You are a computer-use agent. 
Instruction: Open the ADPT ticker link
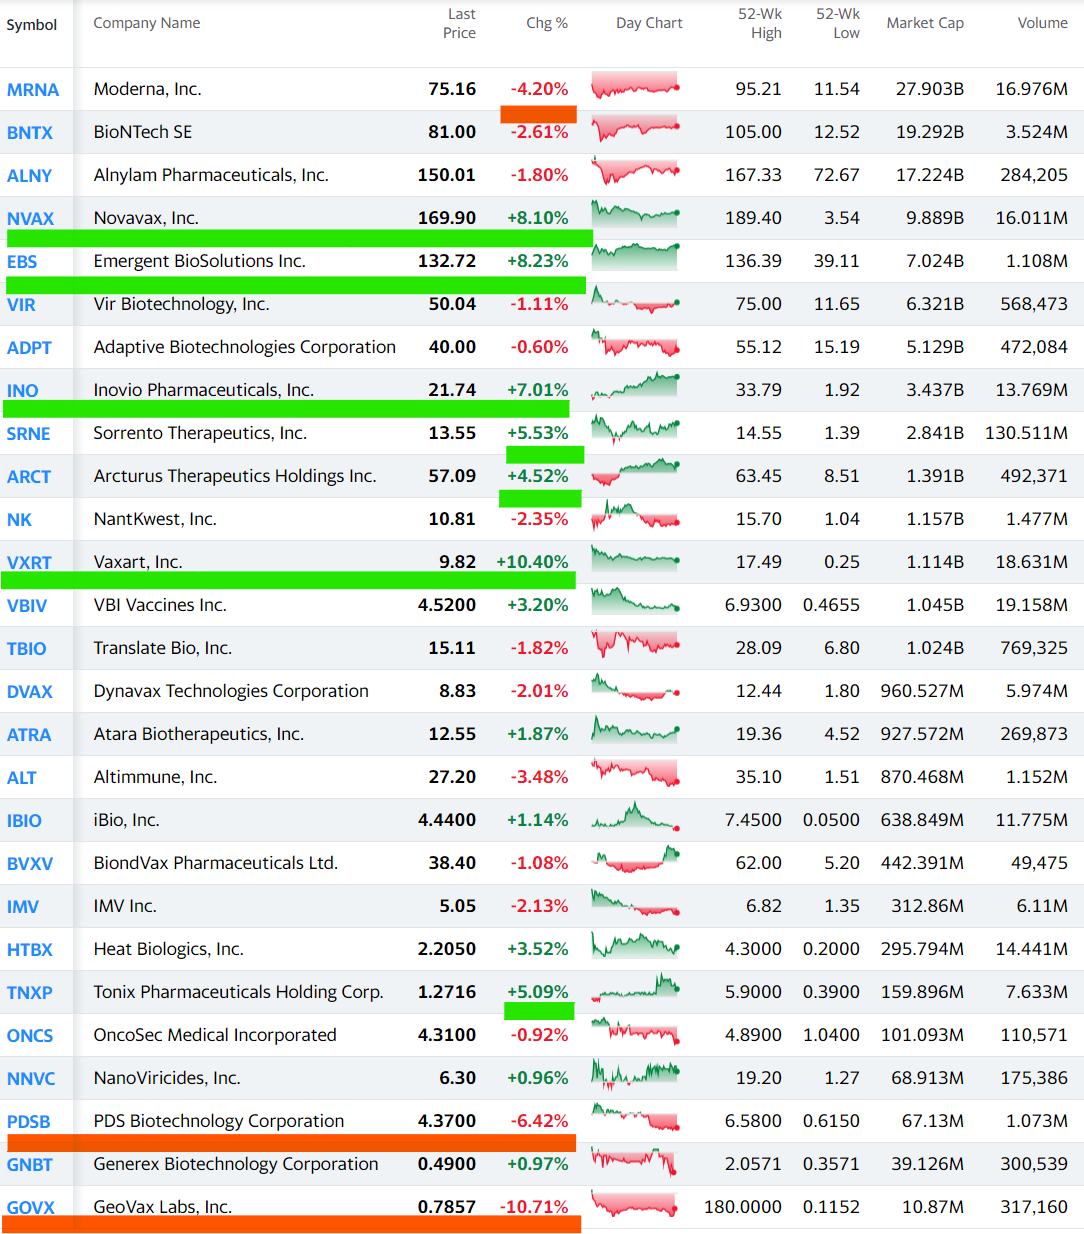[x=29, y=348]
